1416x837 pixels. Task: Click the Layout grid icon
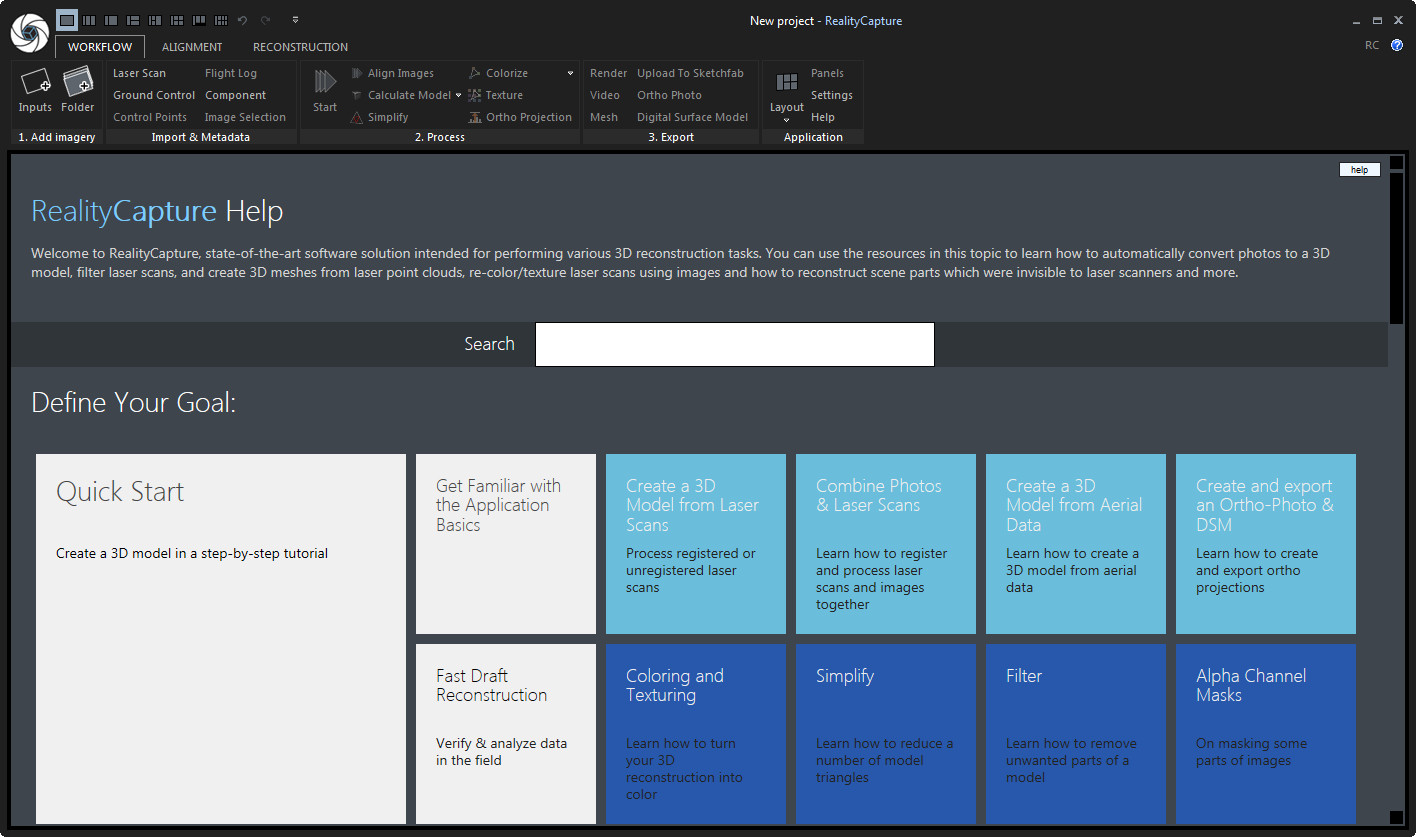pos(787,82)
